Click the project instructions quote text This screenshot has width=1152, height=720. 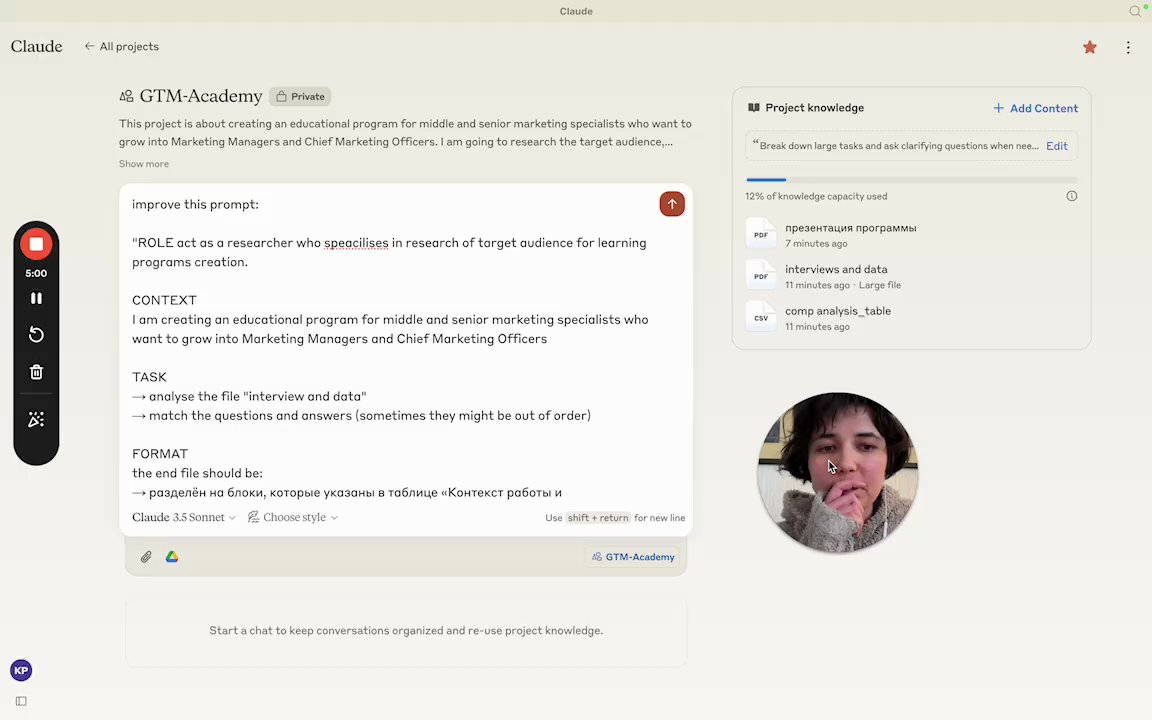(896, 145)
